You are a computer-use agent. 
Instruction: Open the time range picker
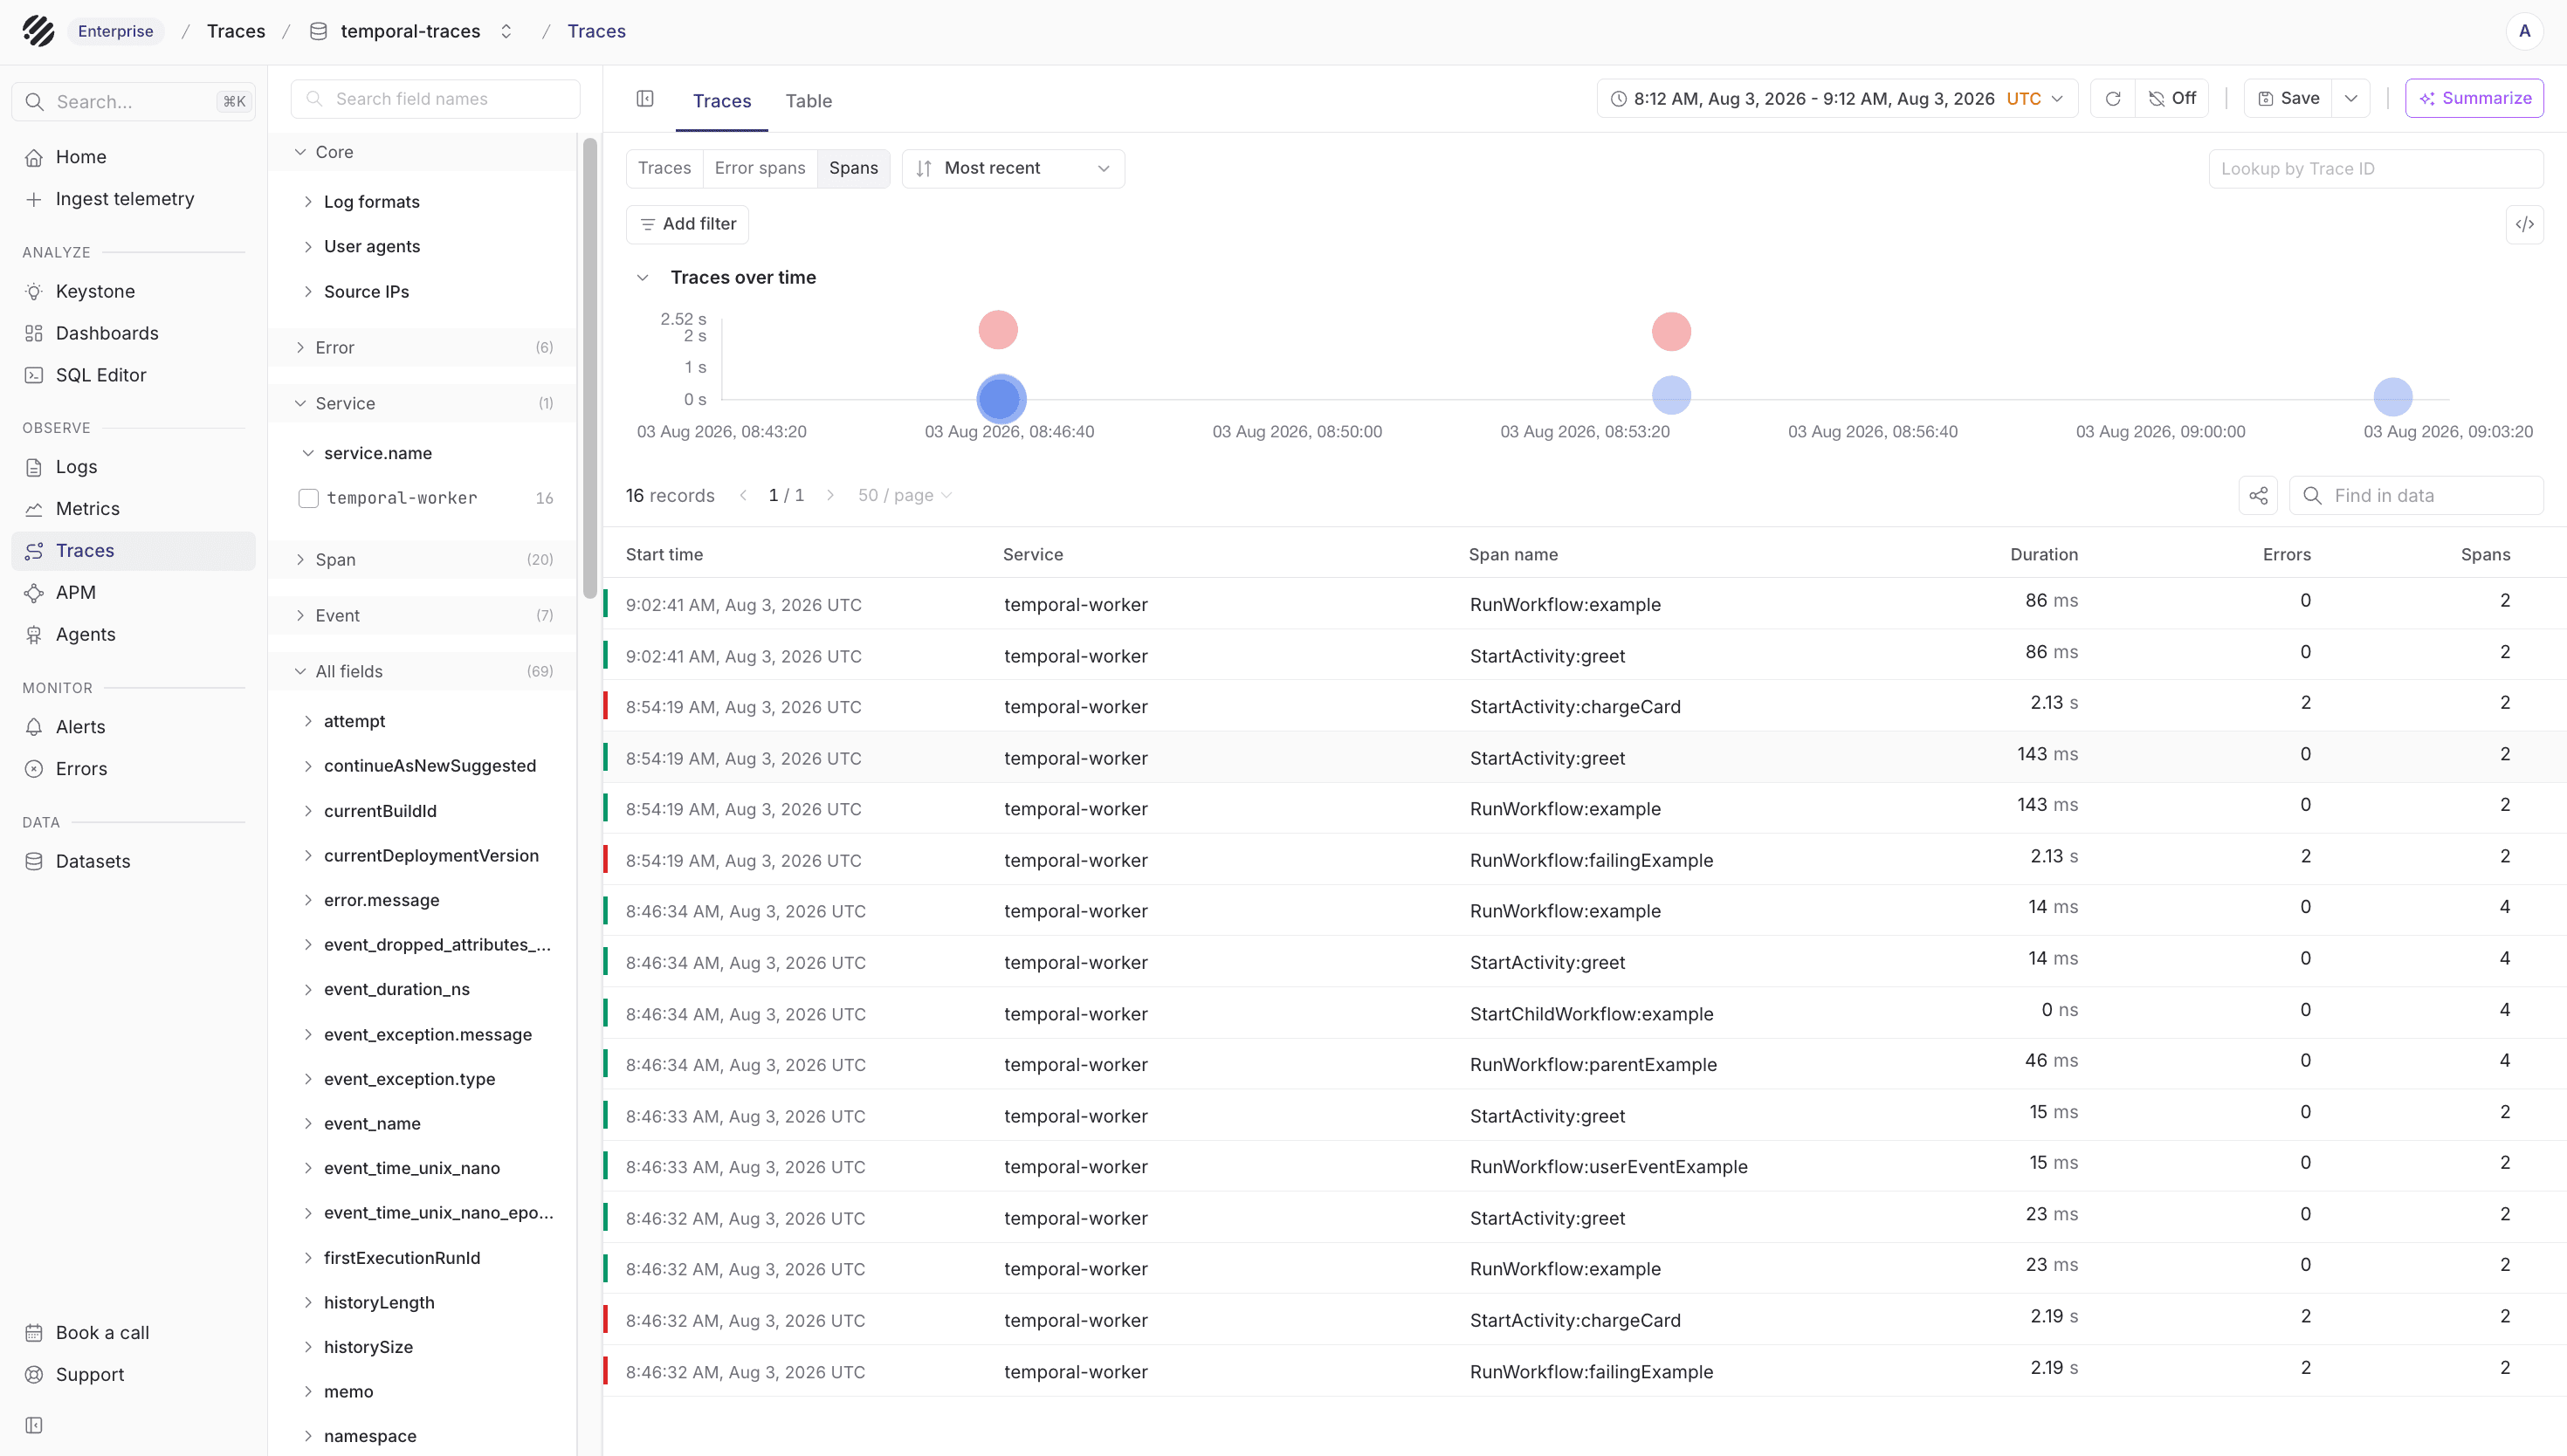1837,98
